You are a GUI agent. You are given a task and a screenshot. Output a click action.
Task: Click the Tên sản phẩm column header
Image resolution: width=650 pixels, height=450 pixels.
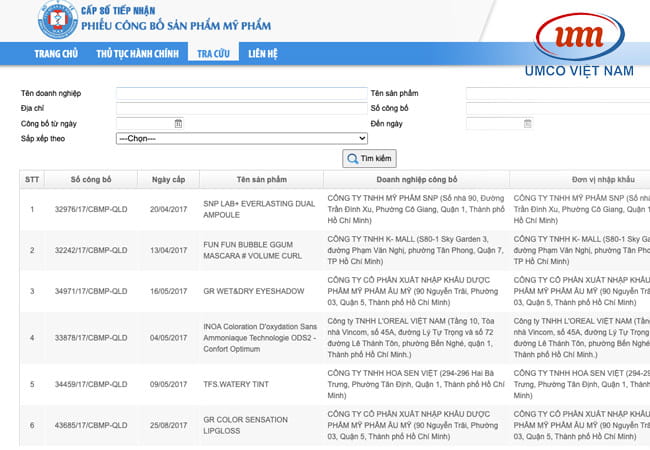(261, 179)
